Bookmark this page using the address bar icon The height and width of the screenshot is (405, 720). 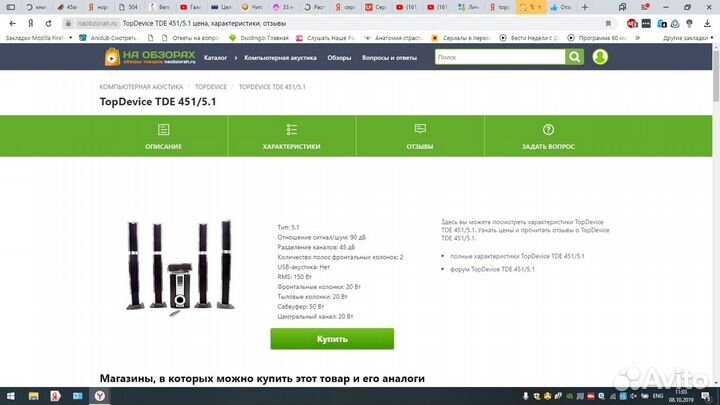(608, 23)
